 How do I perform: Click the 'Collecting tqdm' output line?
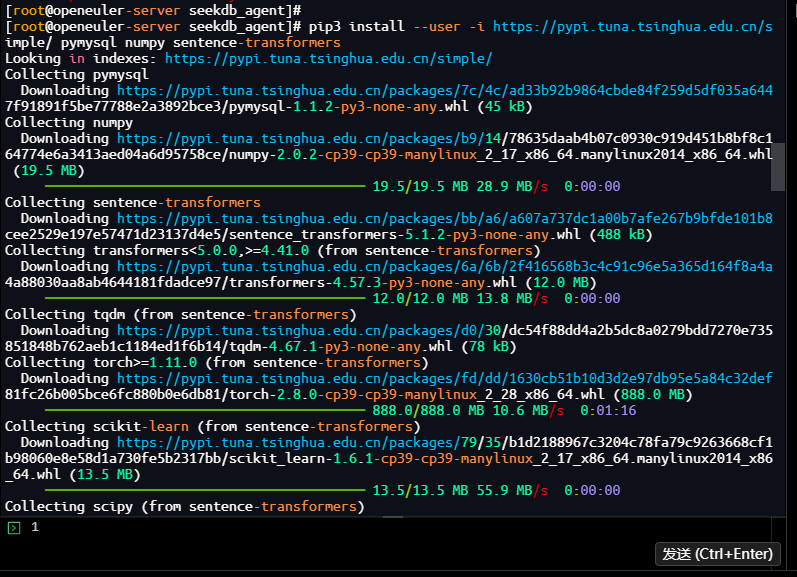tap(180, 314)
